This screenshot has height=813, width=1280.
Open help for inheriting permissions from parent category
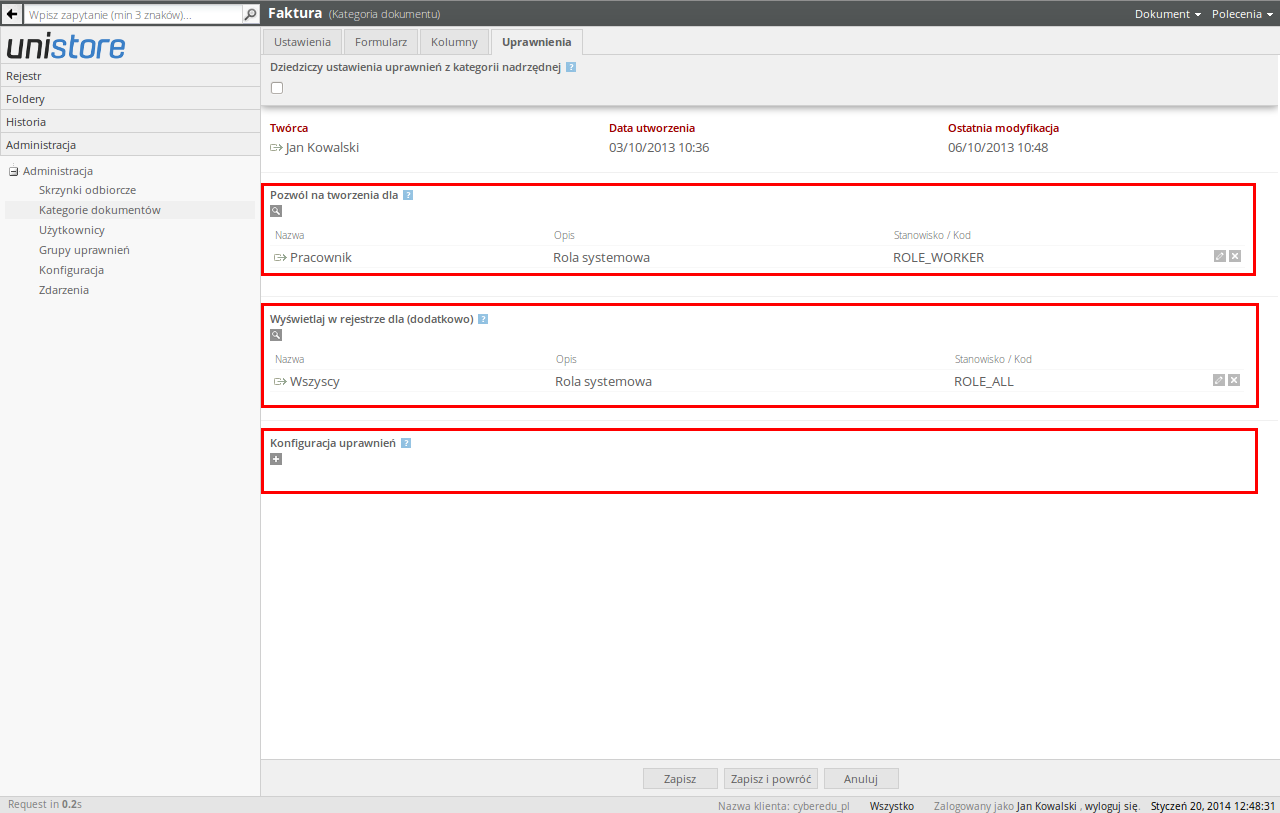(x=571, y=68)
